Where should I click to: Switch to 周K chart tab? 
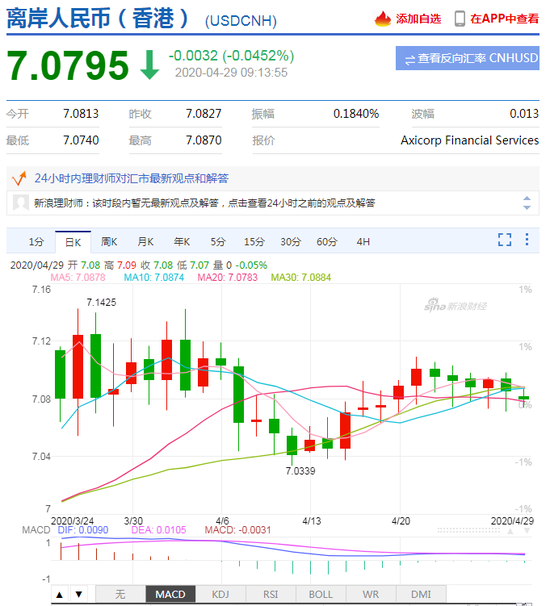pyautogui.click(x=109, y=242)
